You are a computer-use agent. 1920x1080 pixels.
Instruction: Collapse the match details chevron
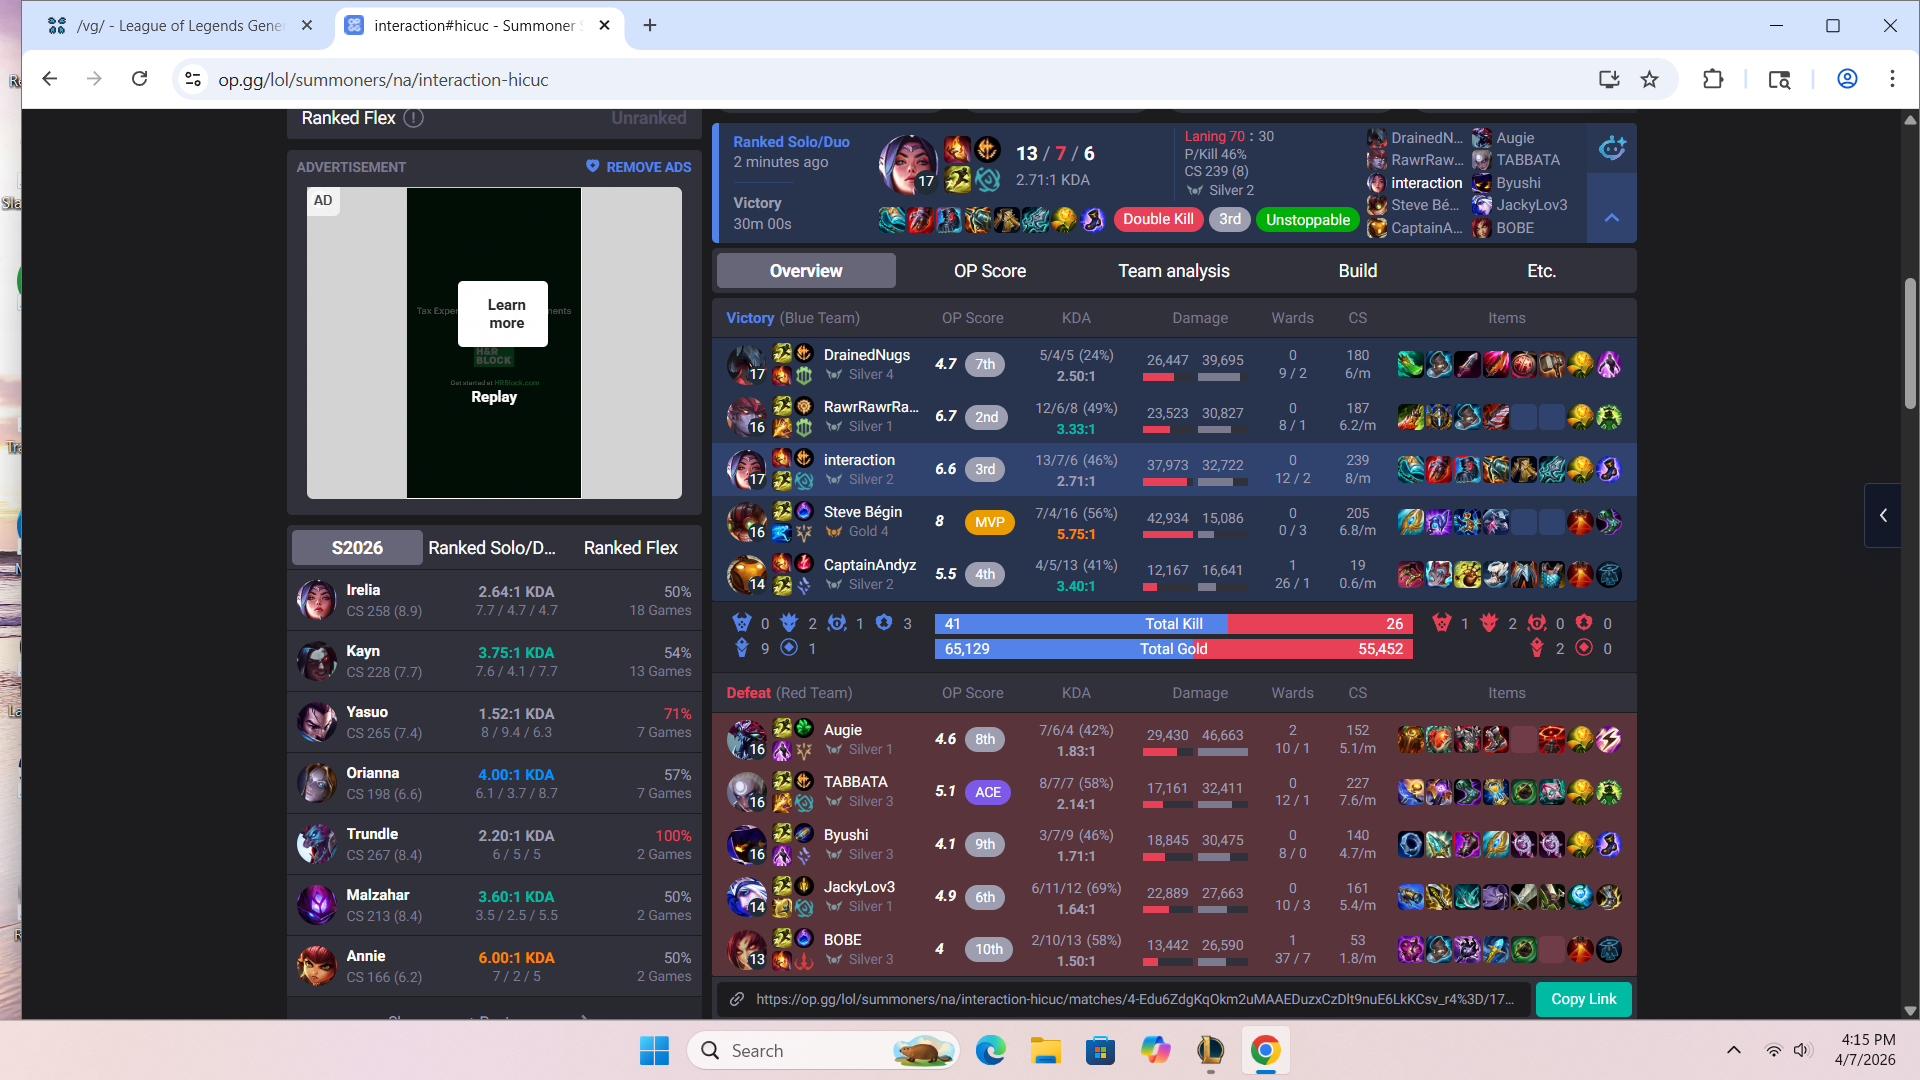tap(1612, 217)
